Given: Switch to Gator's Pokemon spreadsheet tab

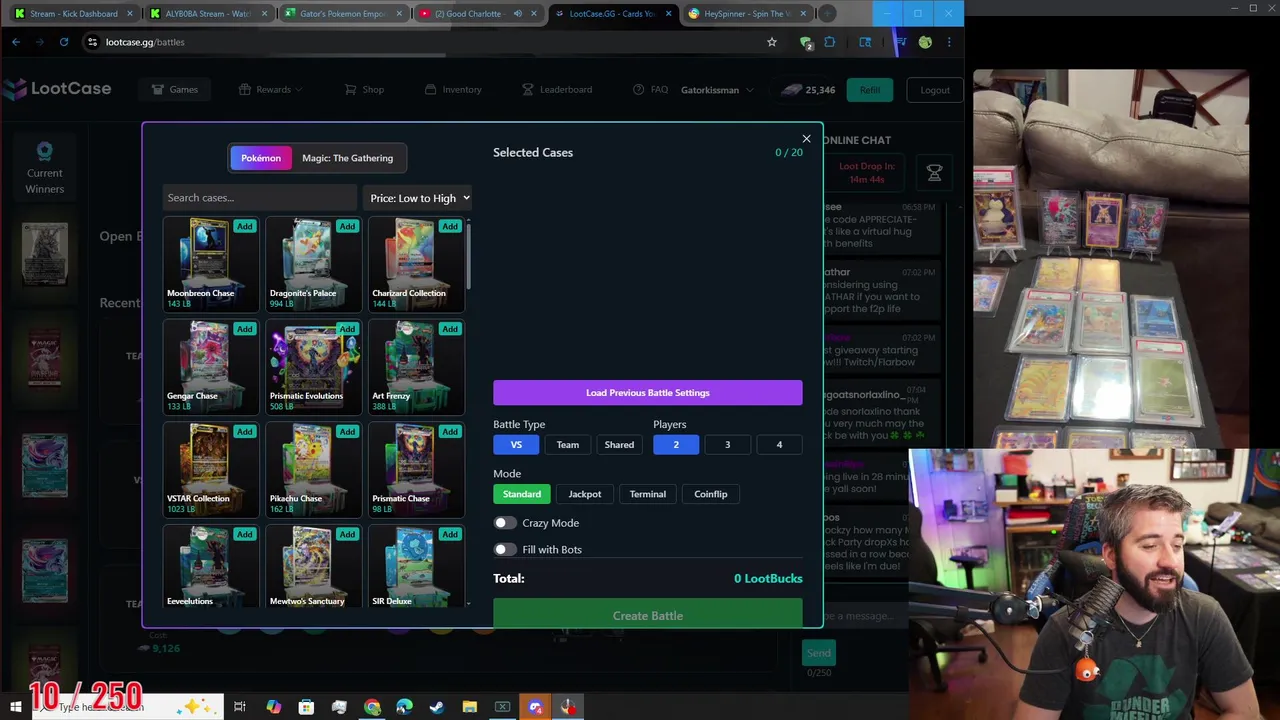Looking at the screenshot, I should (344, 14).
